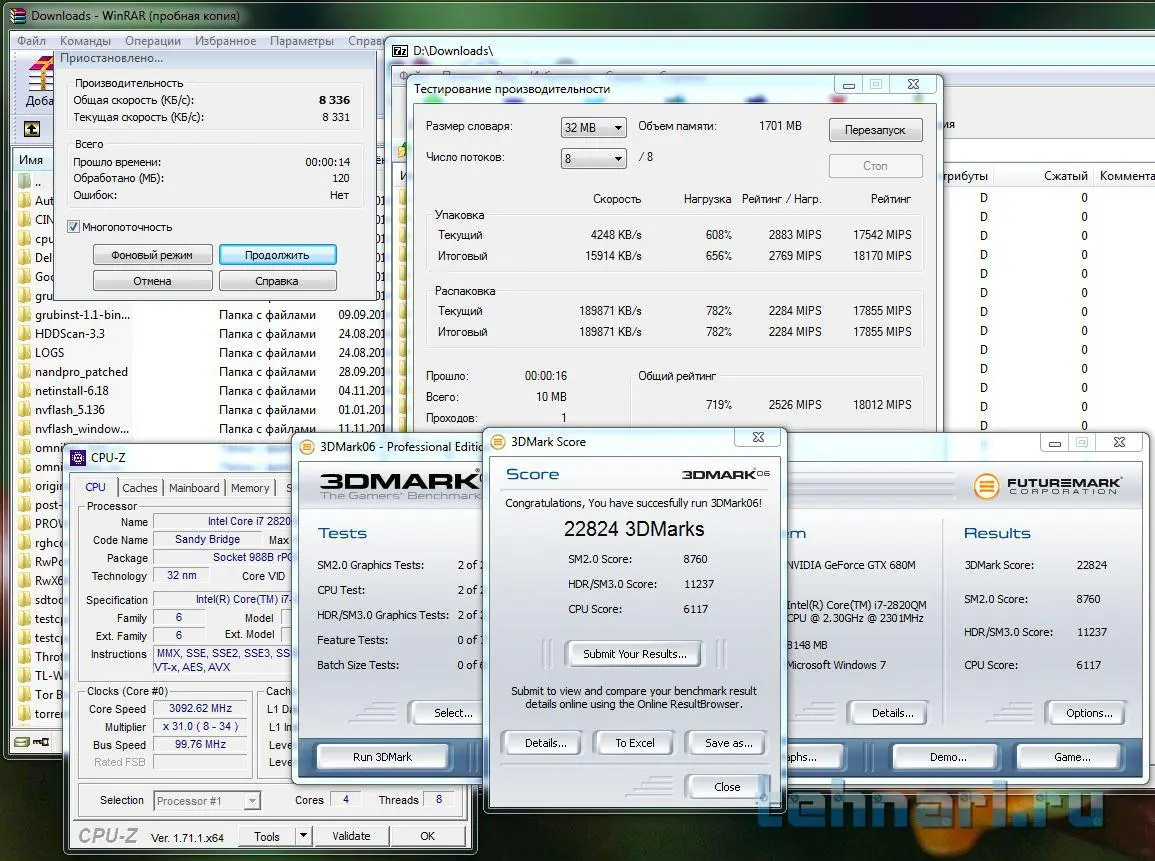Click Select button under Tests
The width and height of the screenshot is (1155, 861).
pos(447,713)
